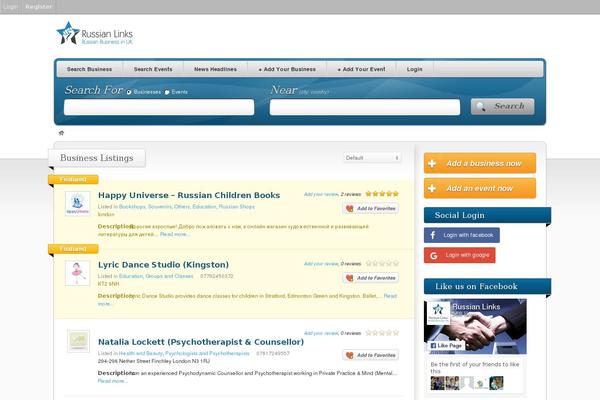Click Natalia Lockett empty star rating
The width and height of the screenshot is (600, 400).
382,333
